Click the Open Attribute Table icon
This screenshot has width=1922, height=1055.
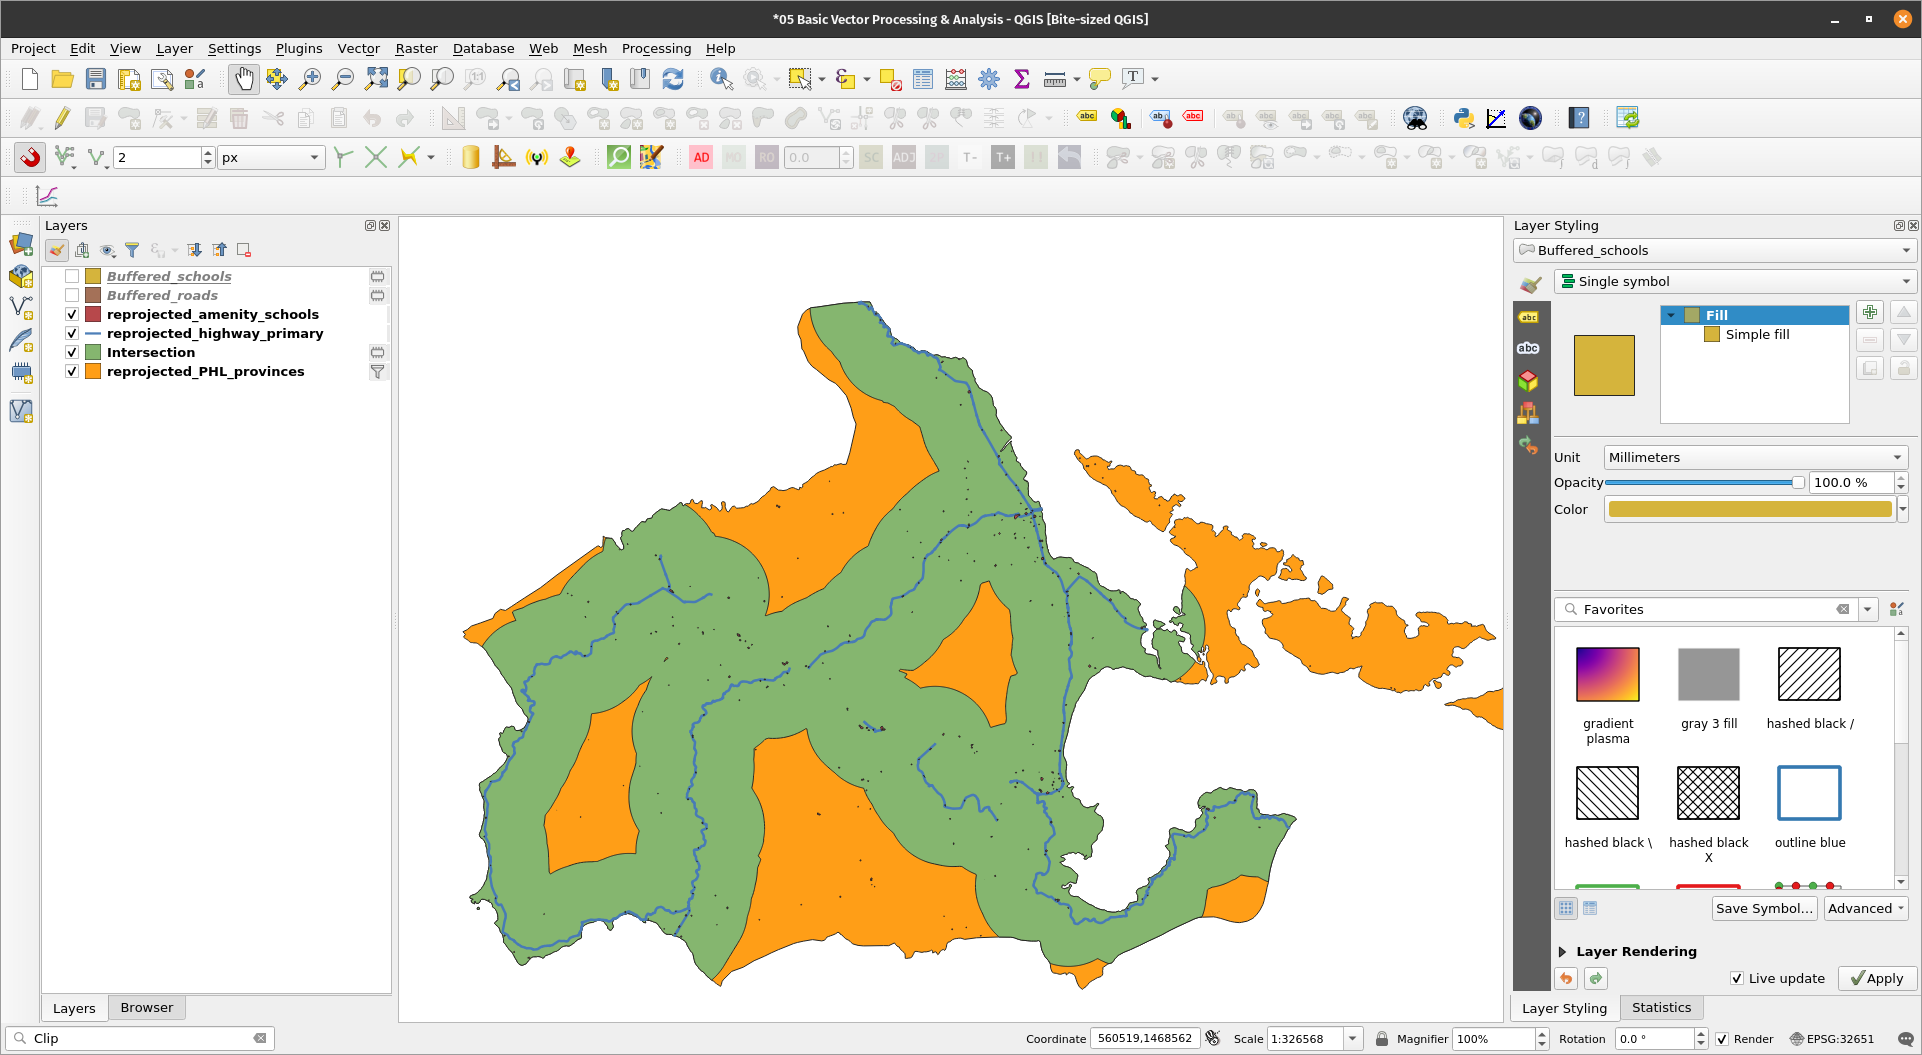point(923,79)
